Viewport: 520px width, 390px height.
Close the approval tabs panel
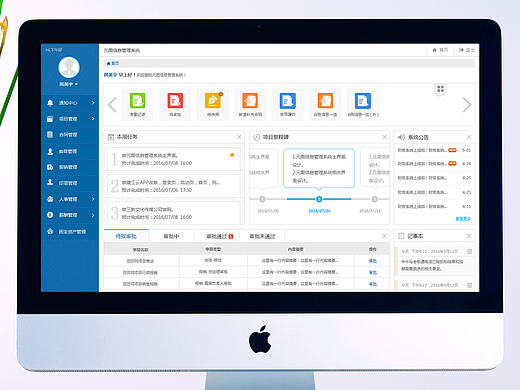[x=384, y=236]
